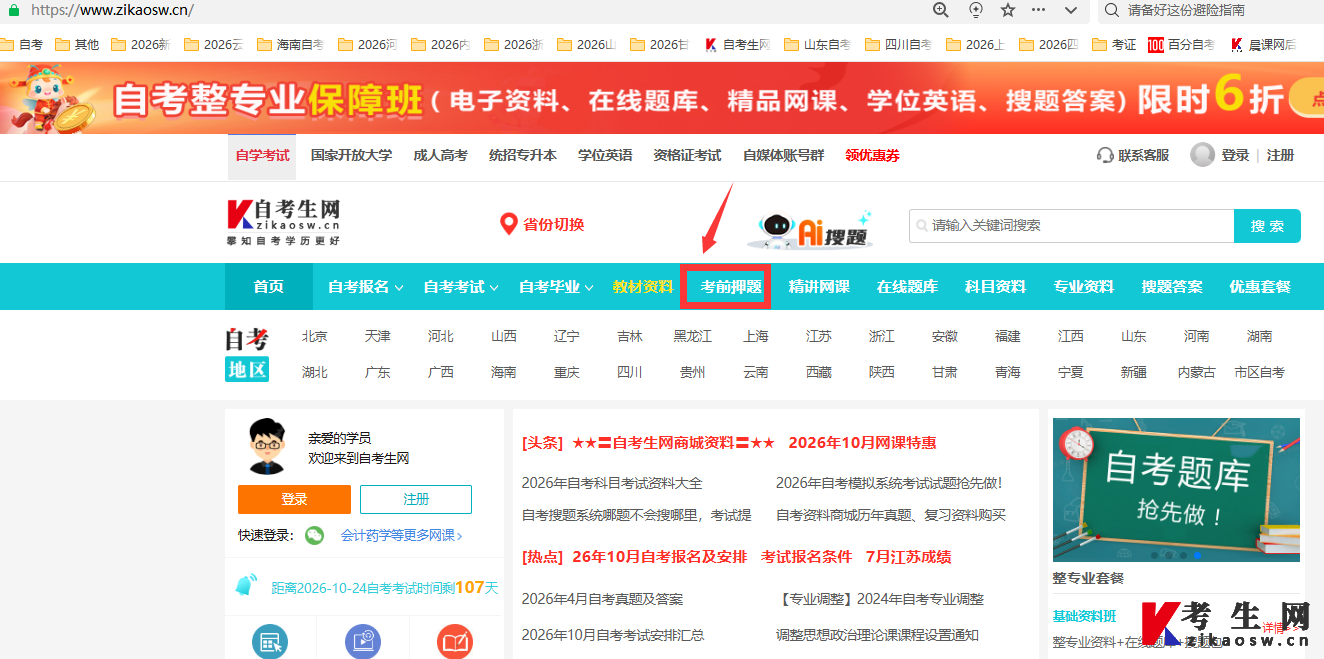
Task: Click the blue bell countdown icon
Action: 247,585
